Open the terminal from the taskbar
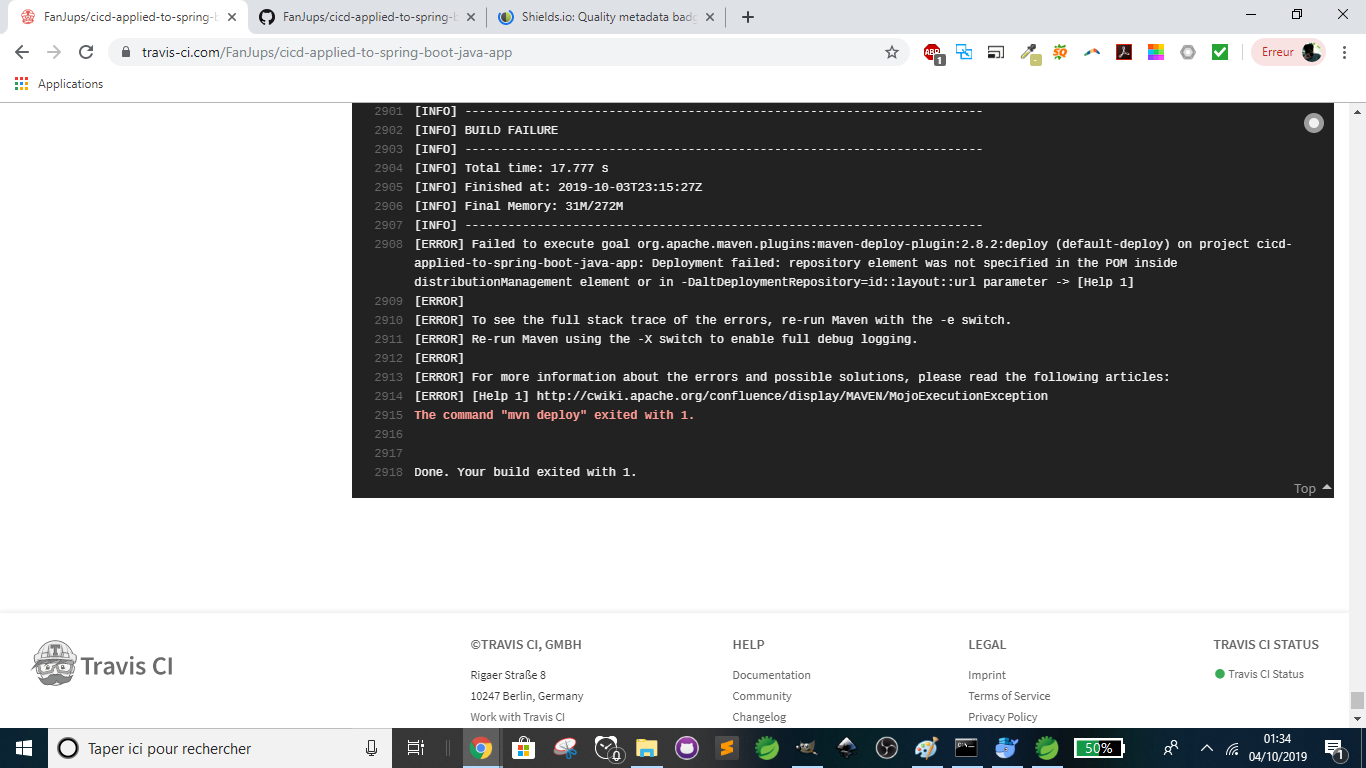The width and height of the screenshot is (1366, 768). pos(966,748)
